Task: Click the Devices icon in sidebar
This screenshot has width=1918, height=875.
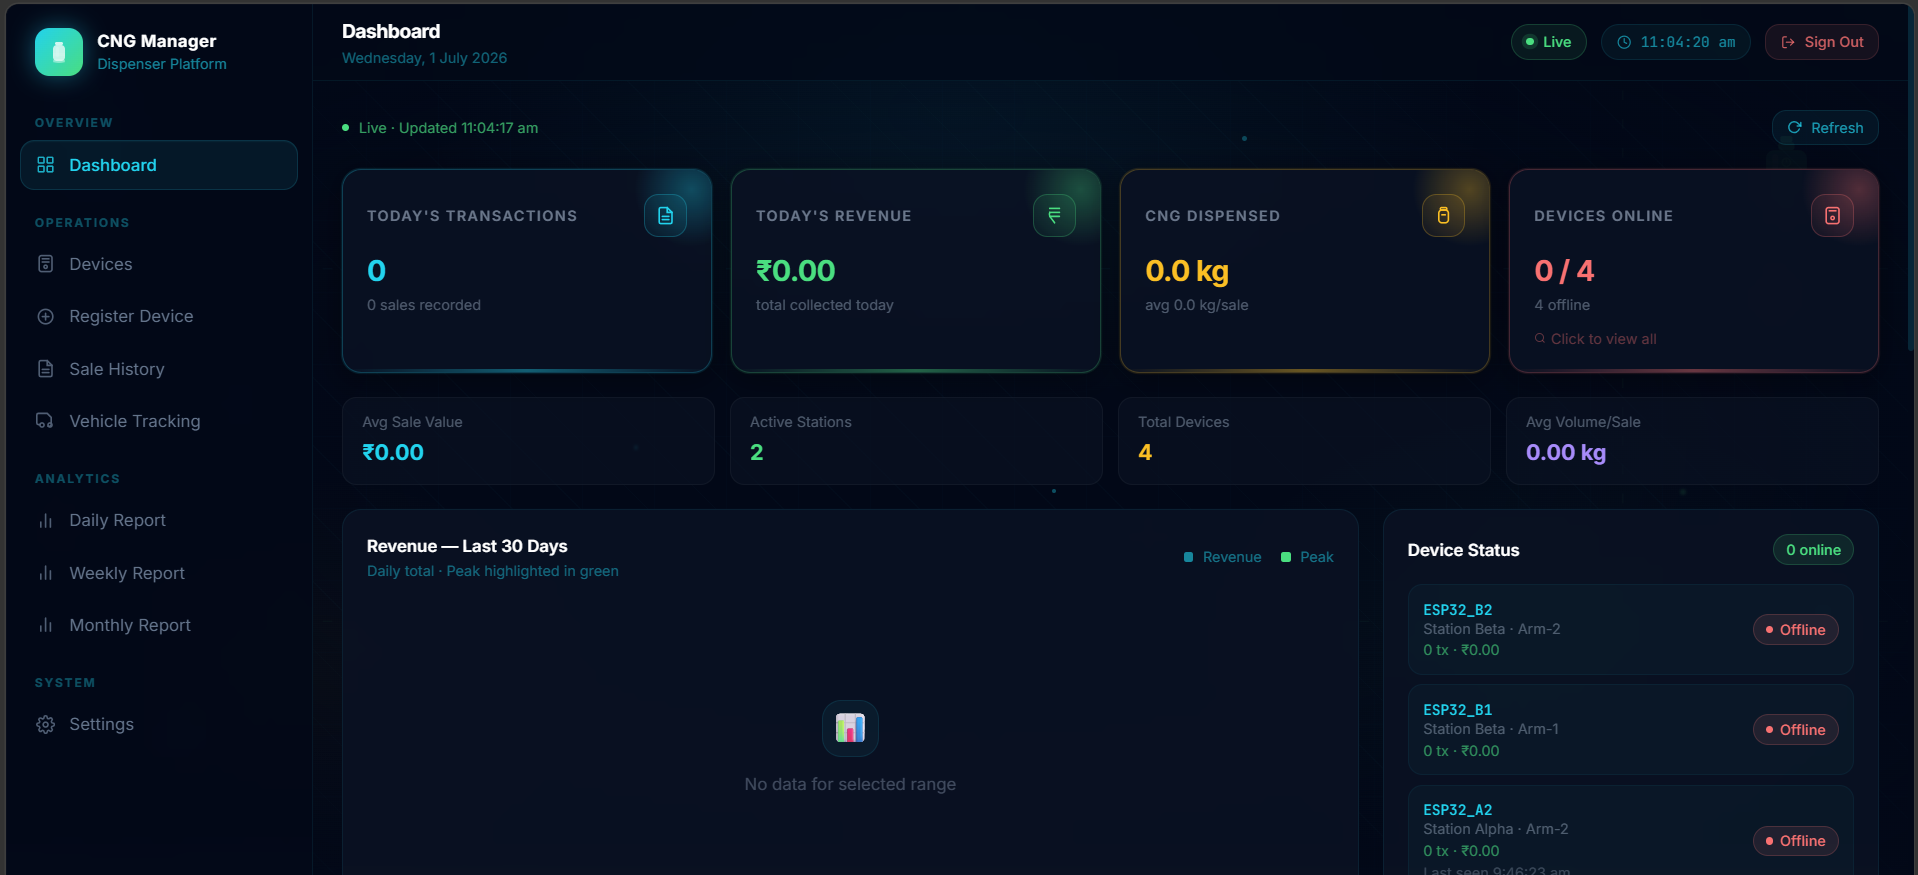Action: click(x=46, y=264)
